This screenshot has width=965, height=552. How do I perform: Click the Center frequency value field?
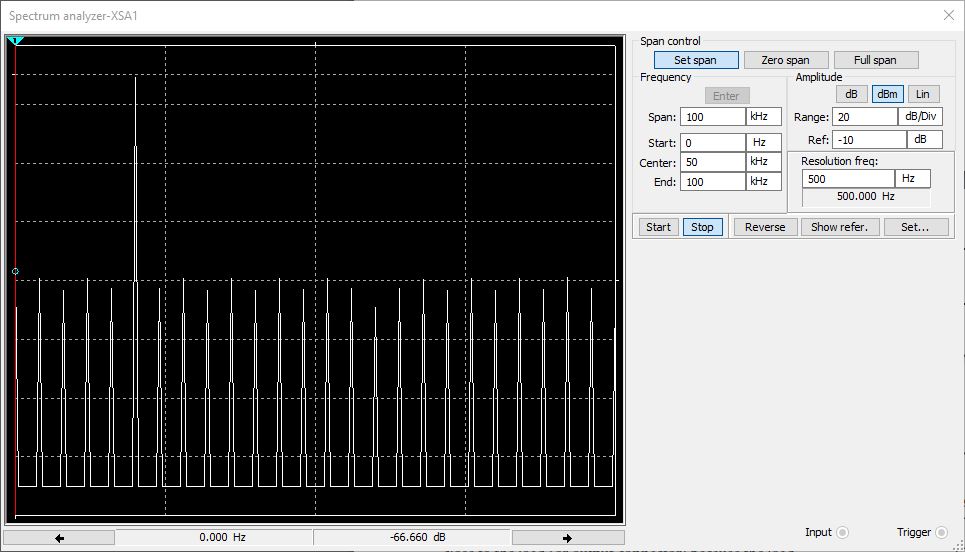tap(713, 162)
